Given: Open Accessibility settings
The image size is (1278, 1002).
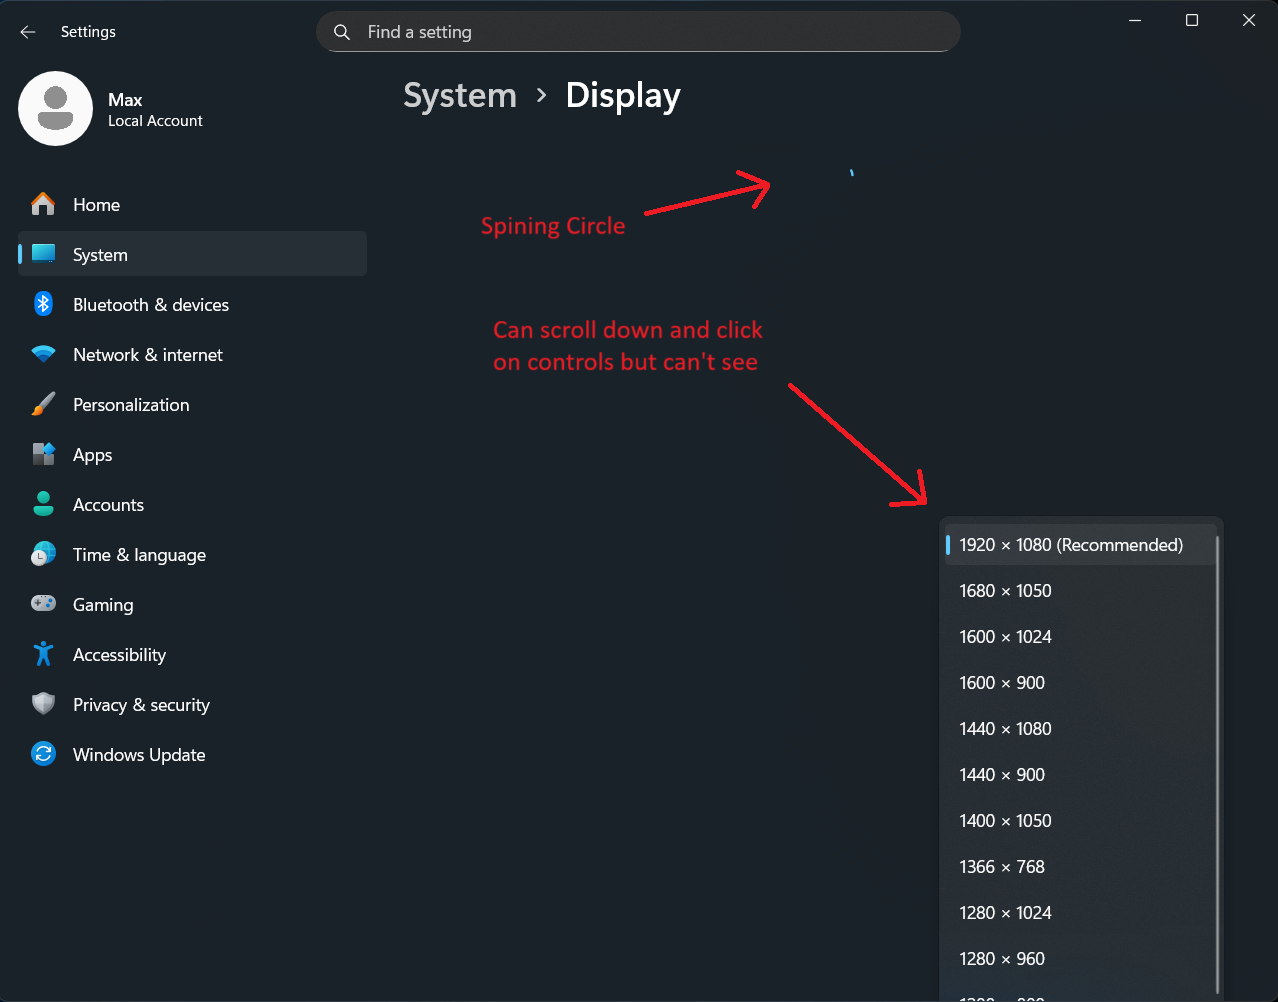Looking at the screenshot, I should click(192, 654).
